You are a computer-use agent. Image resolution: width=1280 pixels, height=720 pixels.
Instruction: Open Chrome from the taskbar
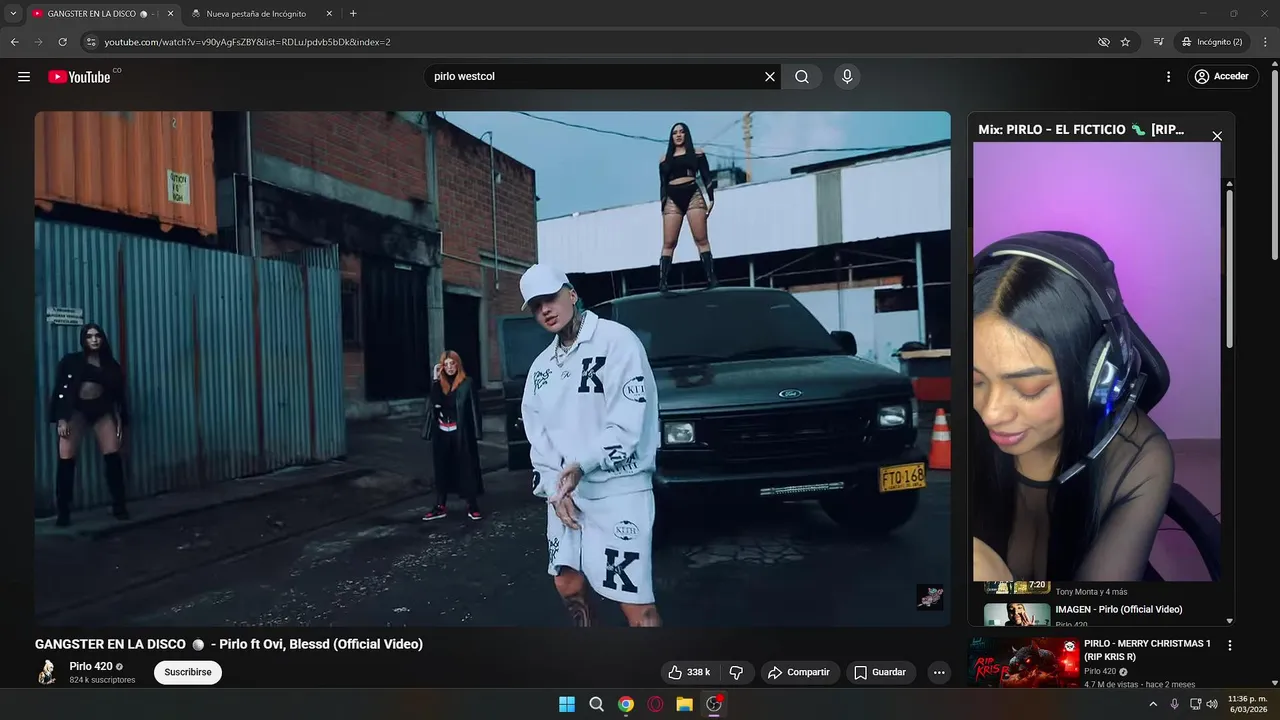pyautogui.click(x=626, y=704)
